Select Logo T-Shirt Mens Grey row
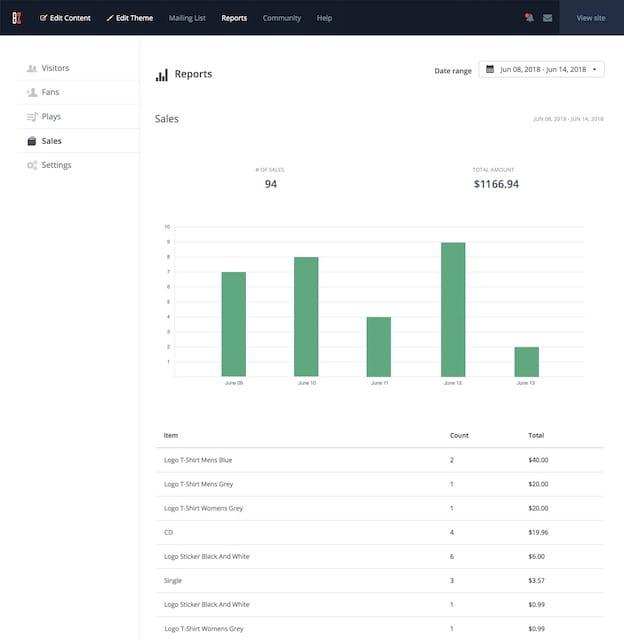 380,484
